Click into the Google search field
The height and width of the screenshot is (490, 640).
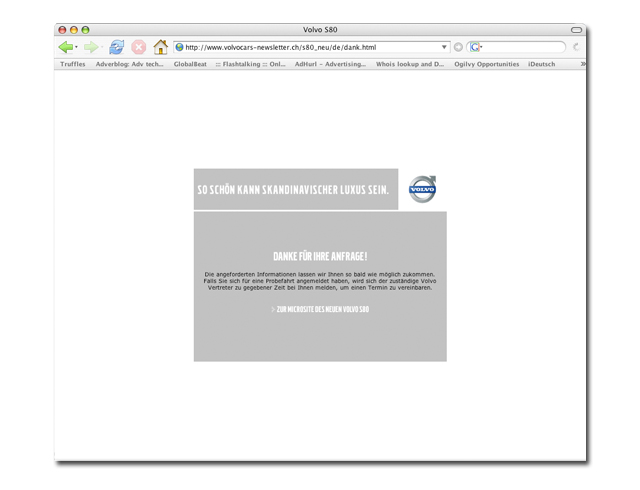click(x=522, y=47)
